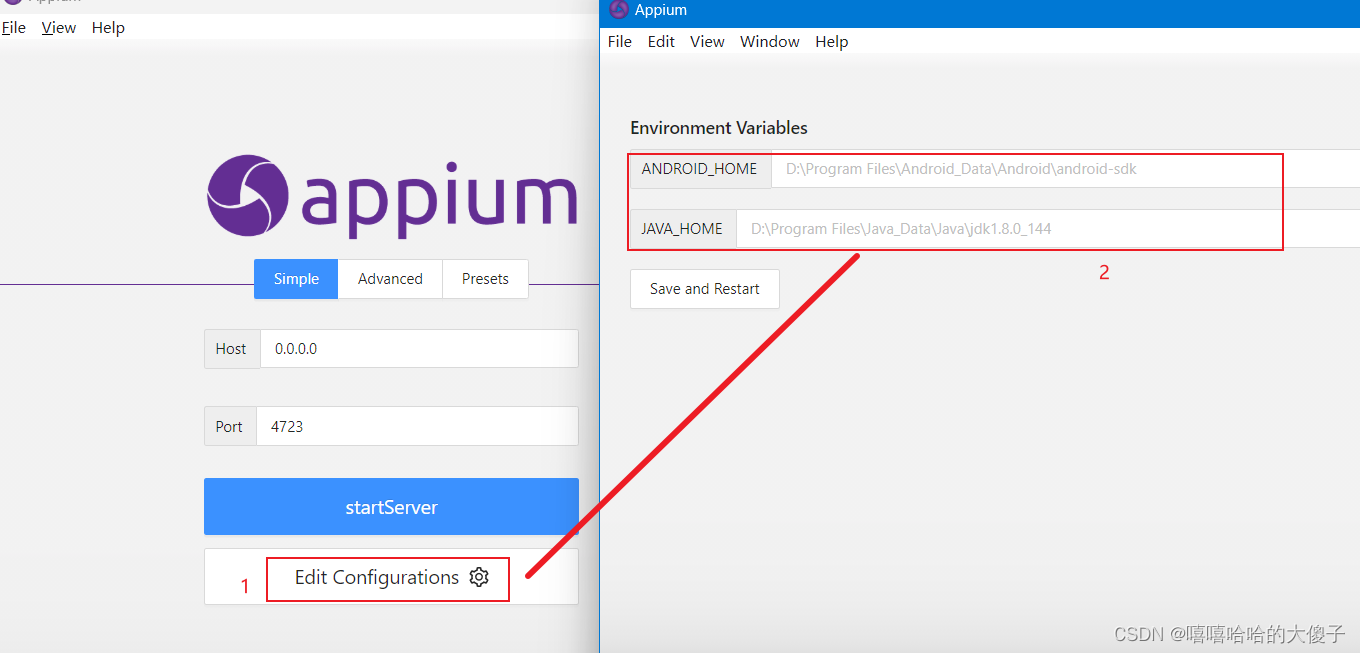1360x653 pixels.
Task: Open Help menu in front Appium window
Action: point(832,41)
